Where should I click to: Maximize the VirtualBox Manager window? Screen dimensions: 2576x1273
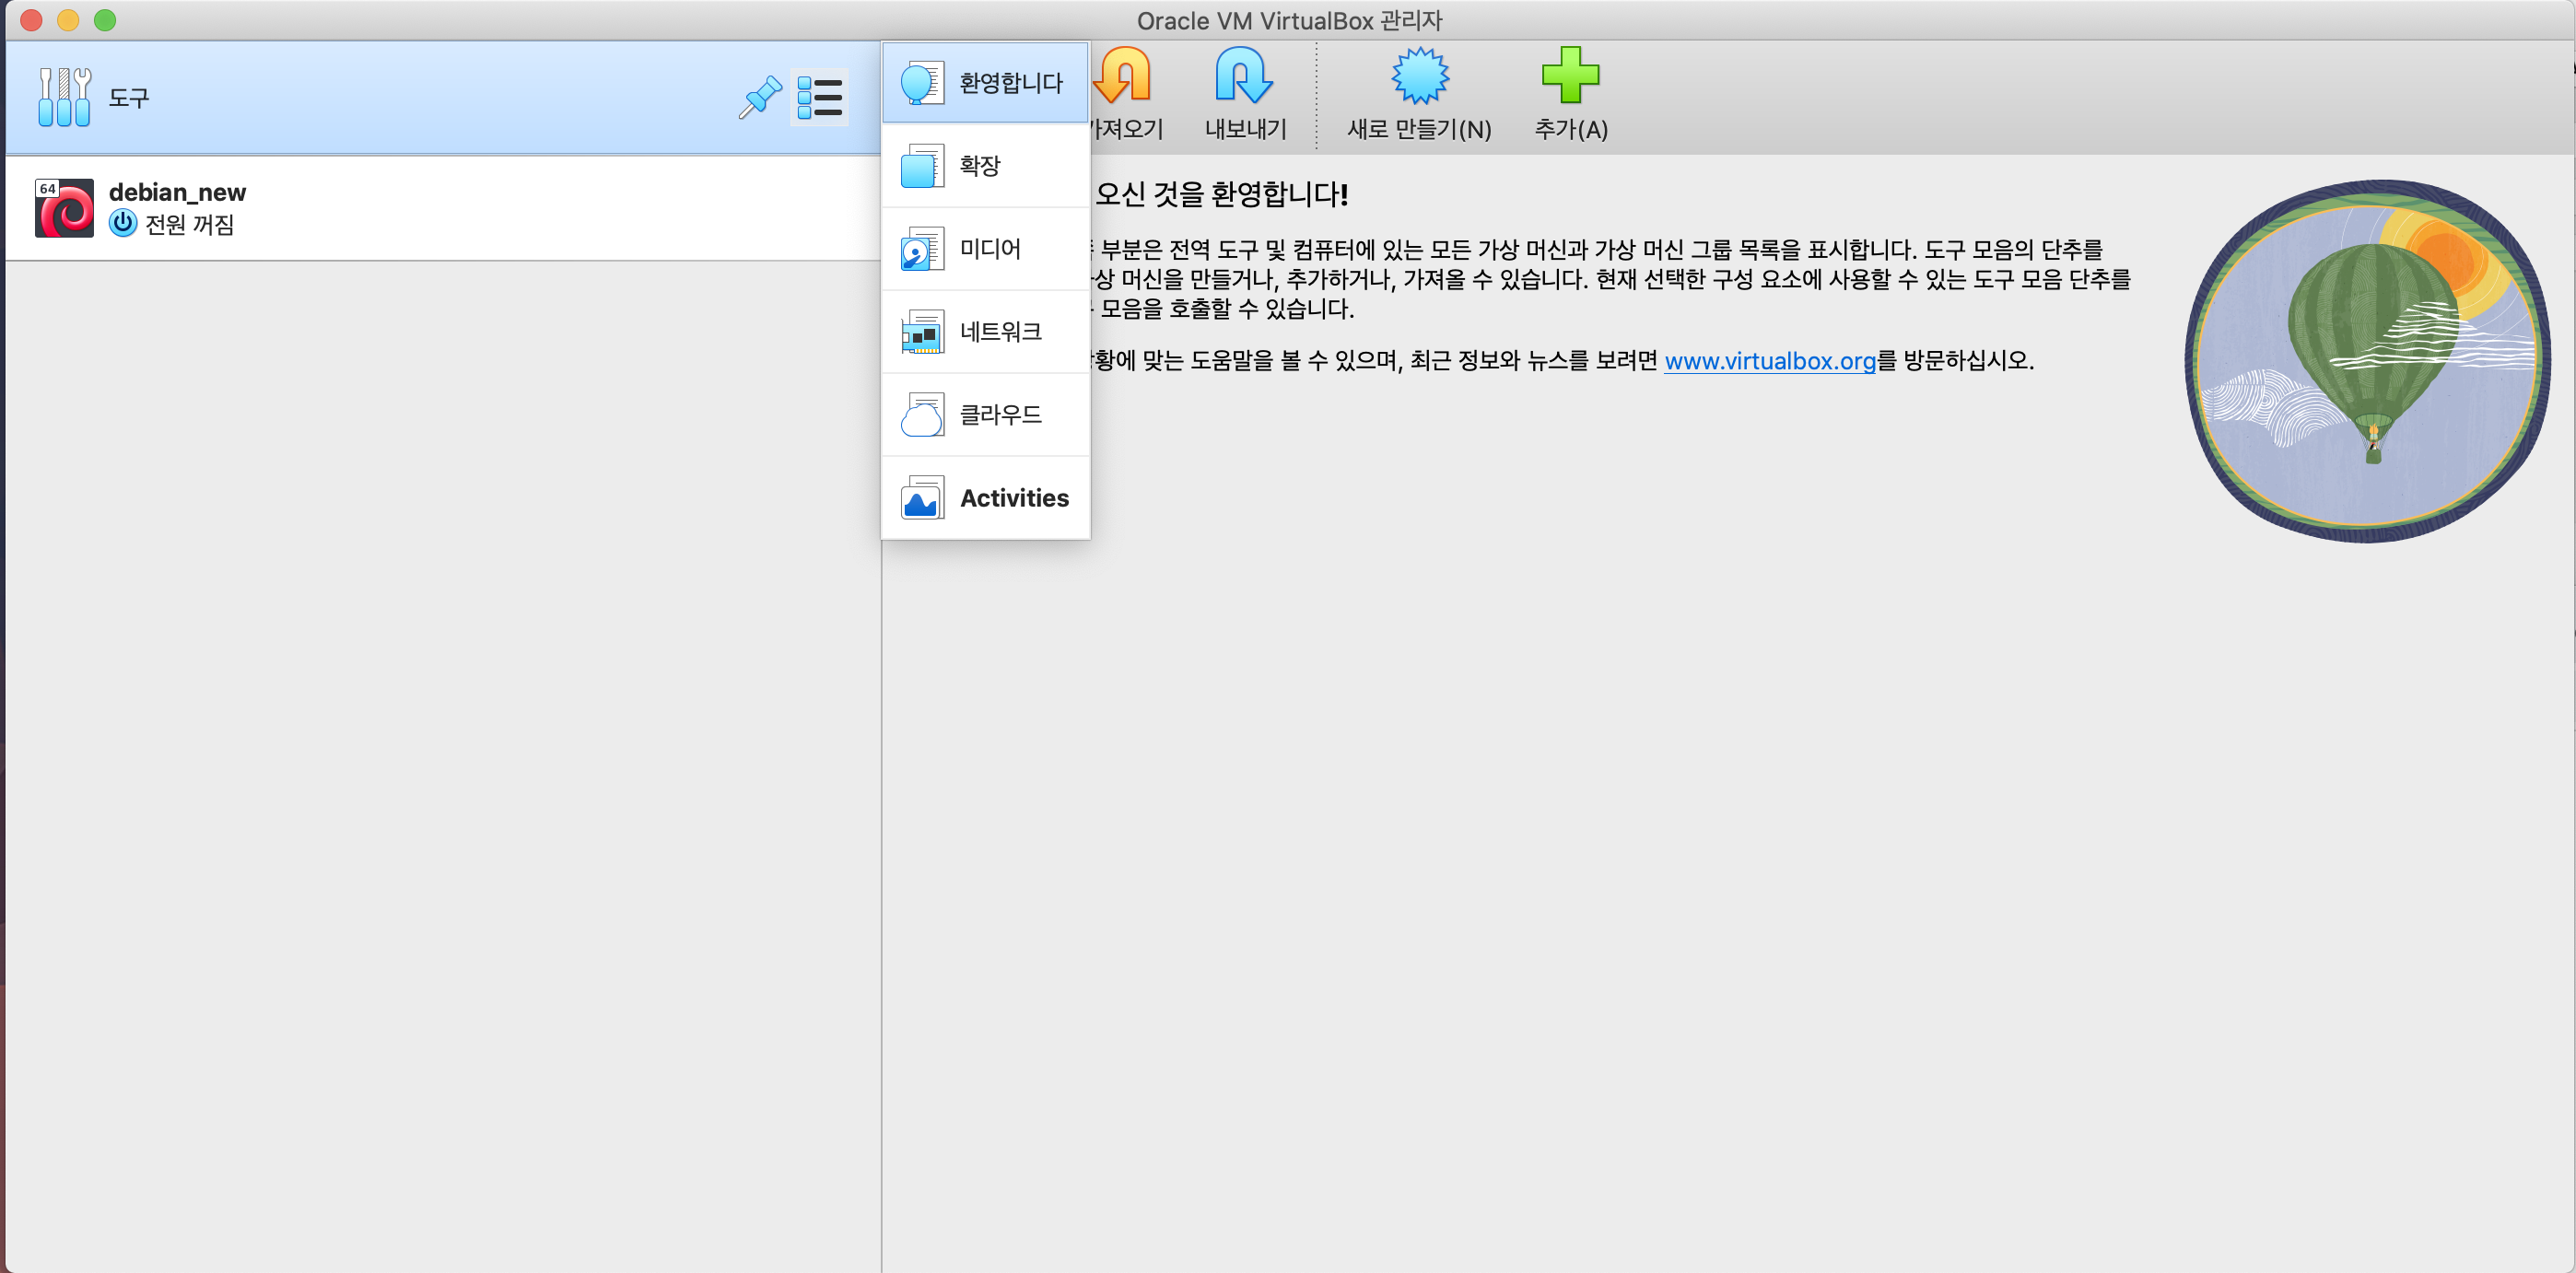pyautogui.click(x=105, y=20)
